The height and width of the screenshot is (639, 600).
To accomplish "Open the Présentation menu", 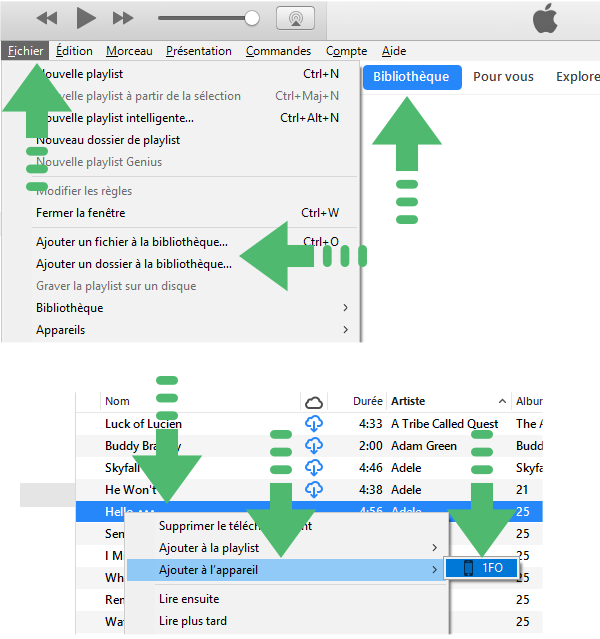I will tap(199, 51).
